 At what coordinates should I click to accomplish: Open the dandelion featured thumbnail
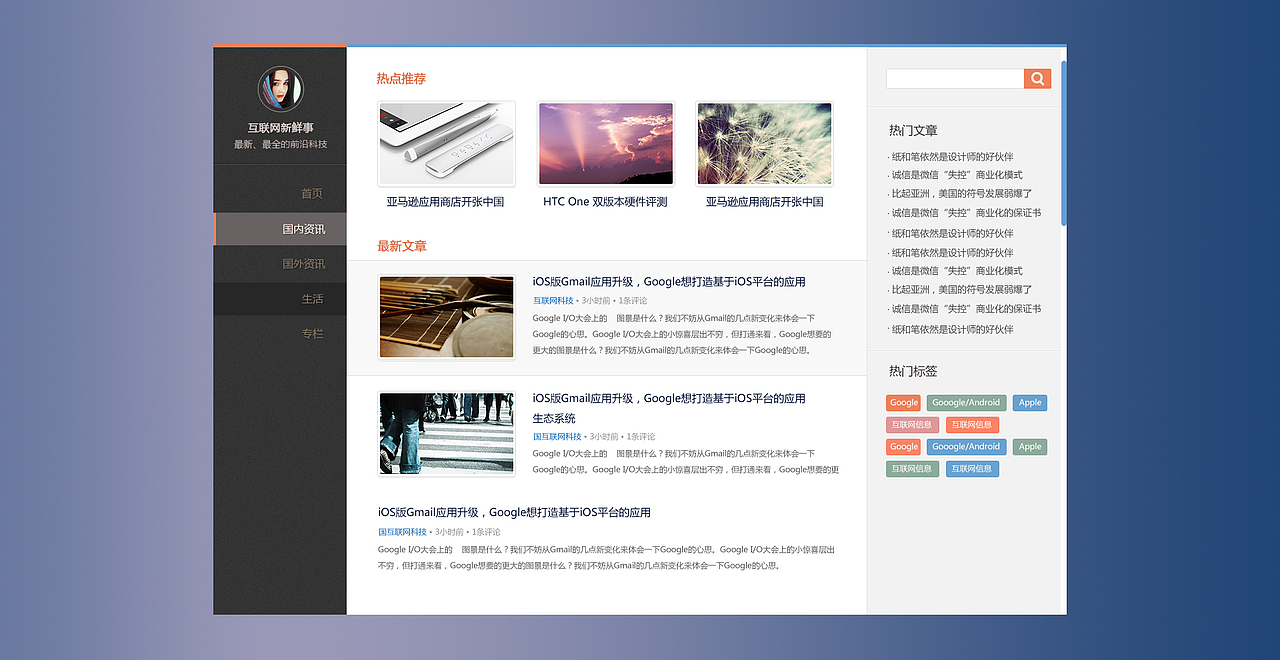[x=764, y=144]
